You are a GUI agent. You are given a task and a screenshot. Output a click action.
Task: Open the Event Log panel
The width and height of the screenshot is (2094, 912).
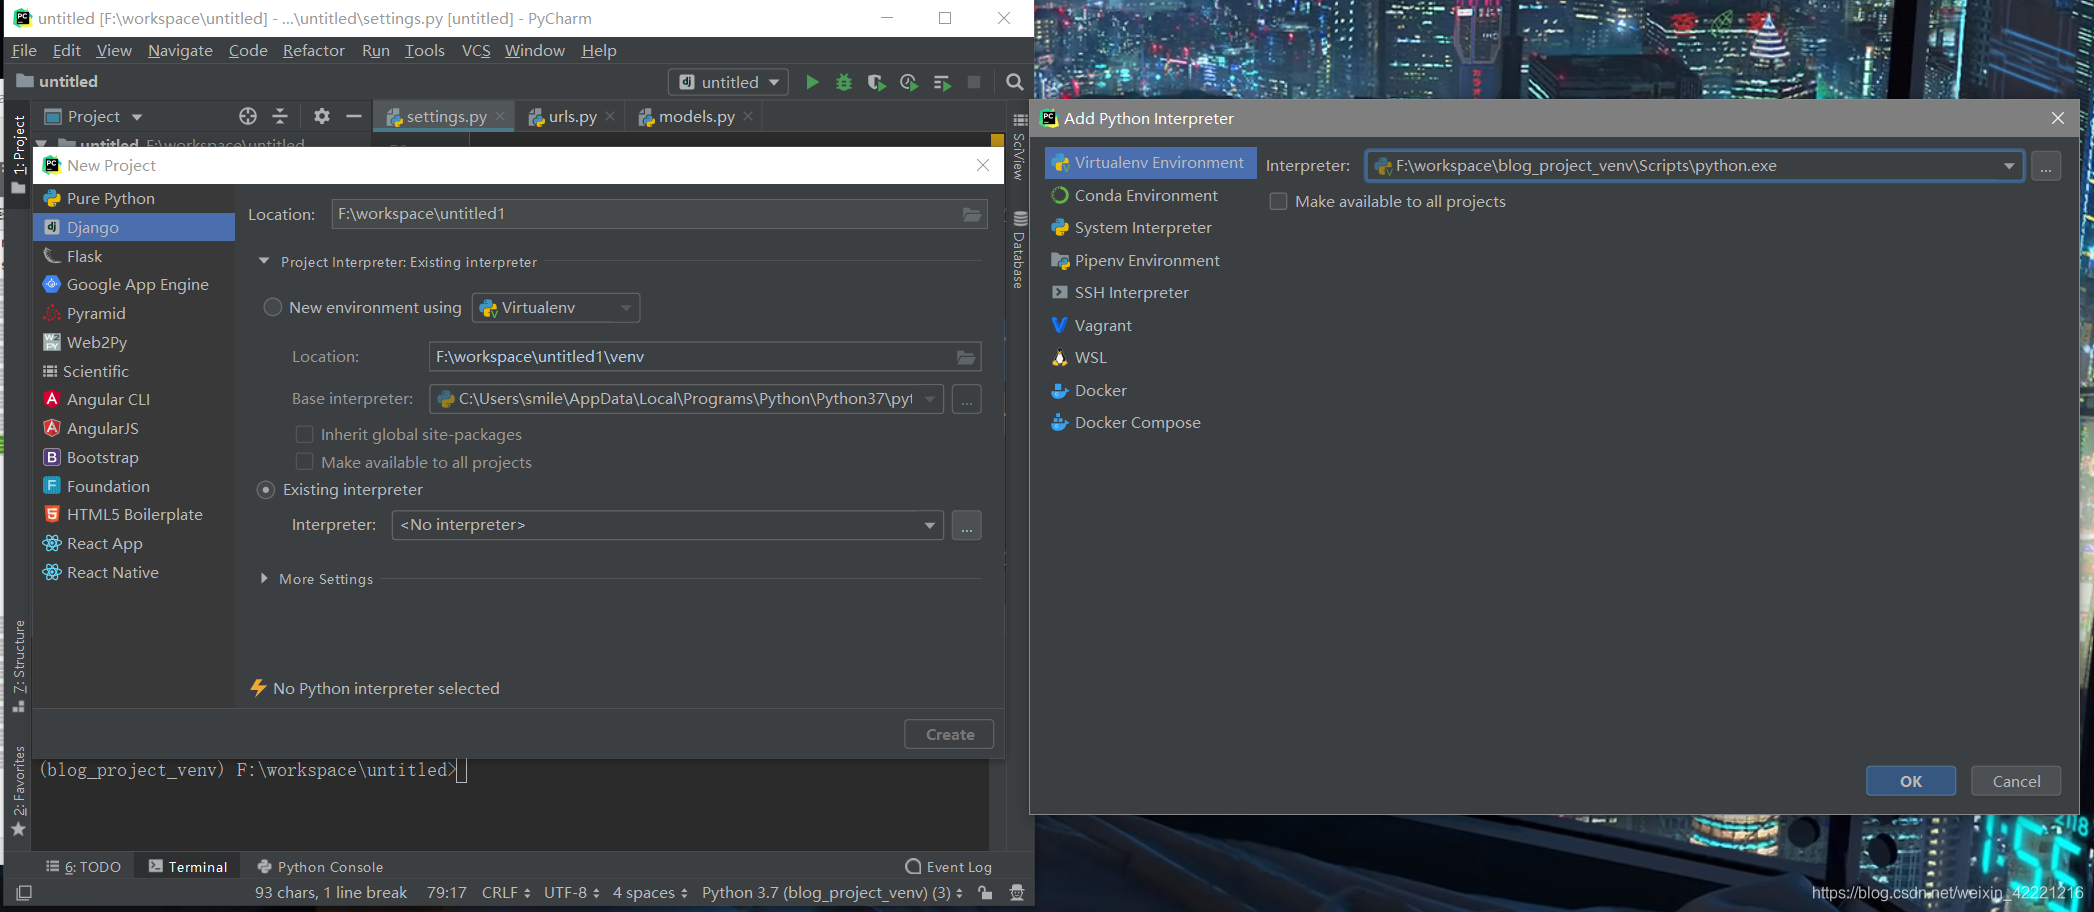click(948, 867)
